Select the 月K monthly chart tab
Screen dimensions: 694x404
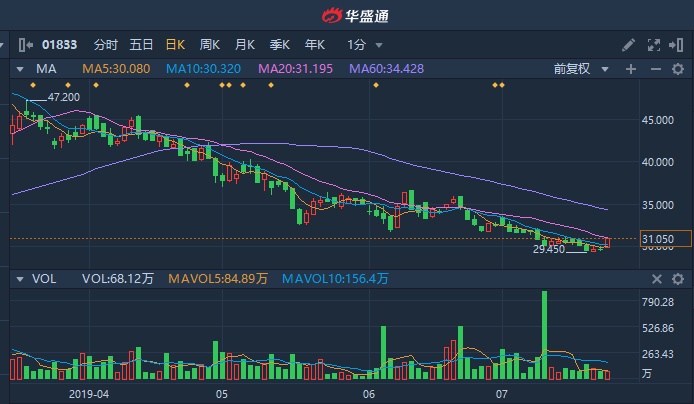point(245,45)
